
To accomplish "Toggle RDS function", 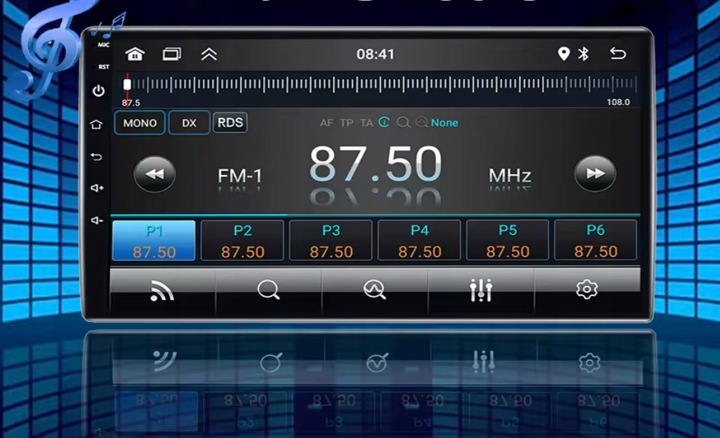I will pos(230,123).
